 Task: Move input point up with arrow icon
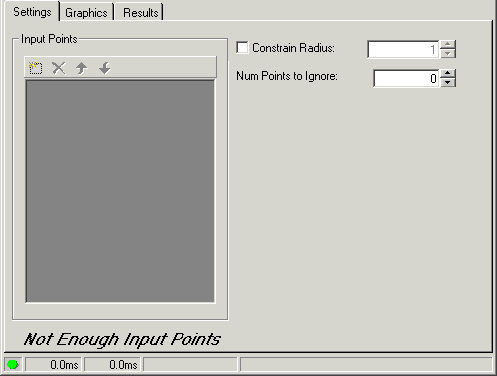(x=82, y=68)
